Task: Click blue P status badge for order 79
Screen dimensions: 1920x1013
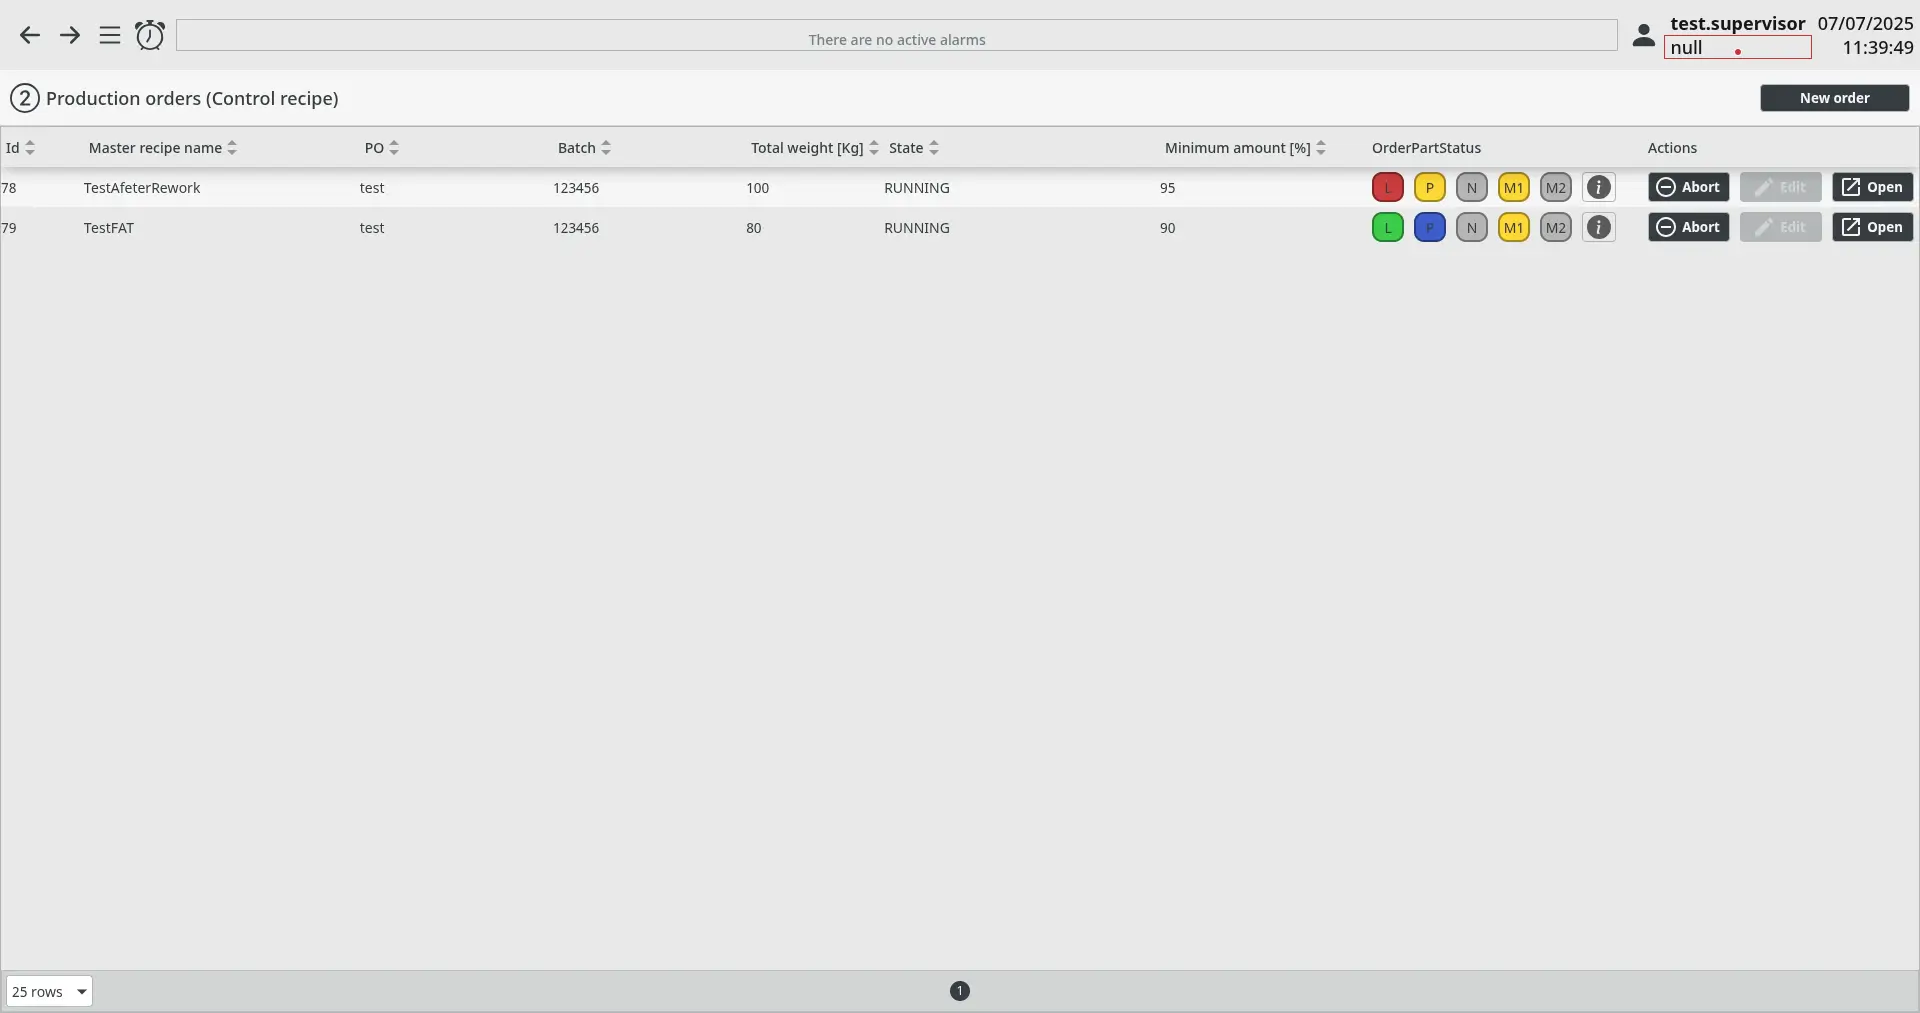Action: [x=1430, y=228]
